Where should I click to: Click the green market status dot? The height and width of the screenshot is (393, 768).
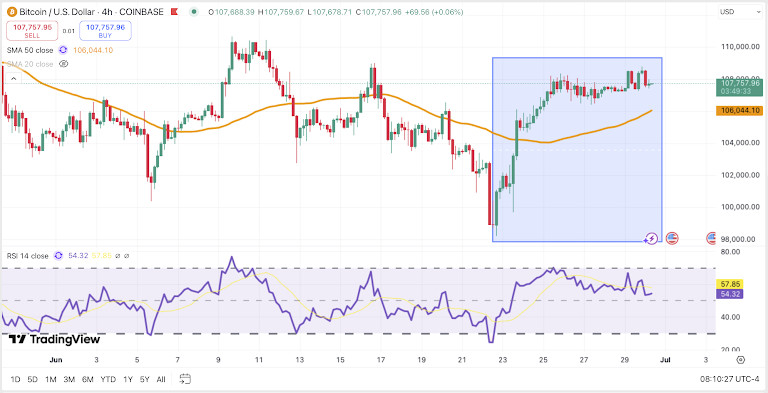[195, 12]
